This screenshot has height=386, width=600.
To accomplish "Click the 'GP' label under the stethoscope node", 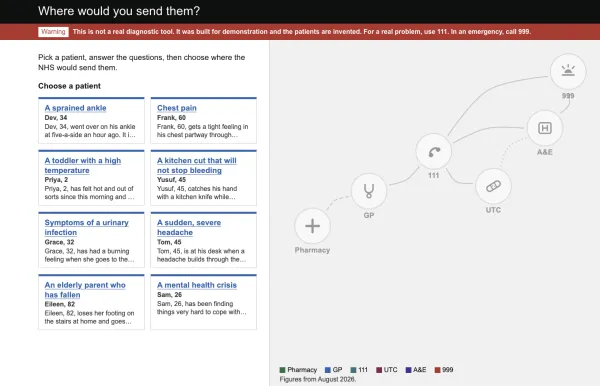I will 368,215.
